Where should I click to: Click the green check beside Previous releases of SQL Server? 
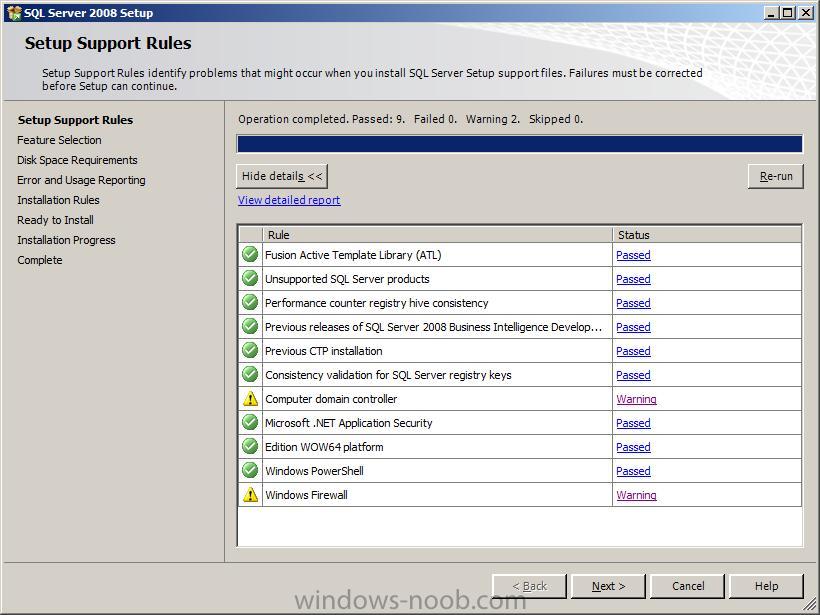[250, 327]
